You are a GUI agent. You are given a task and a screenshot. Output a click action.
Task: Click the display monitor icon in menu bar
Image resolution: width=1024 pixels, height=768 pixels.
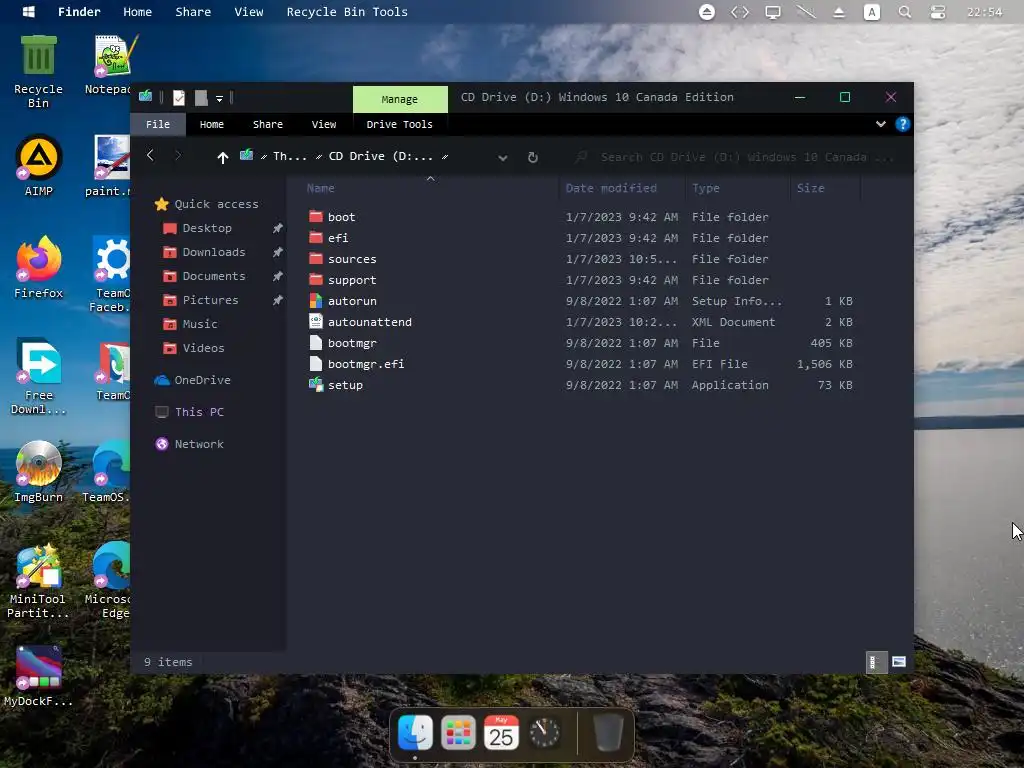(x=773, y=12)
